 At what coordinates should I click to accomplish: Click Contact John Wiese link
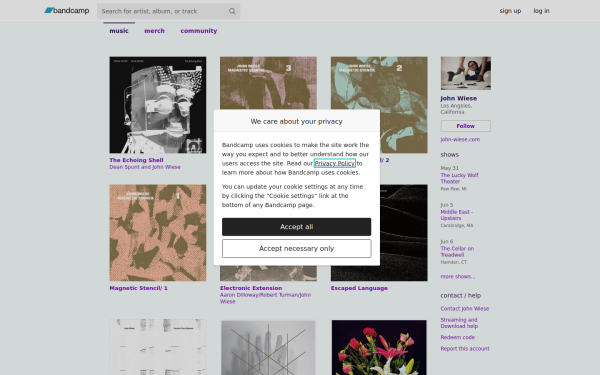pyautogui.click(x=465, y=308)
